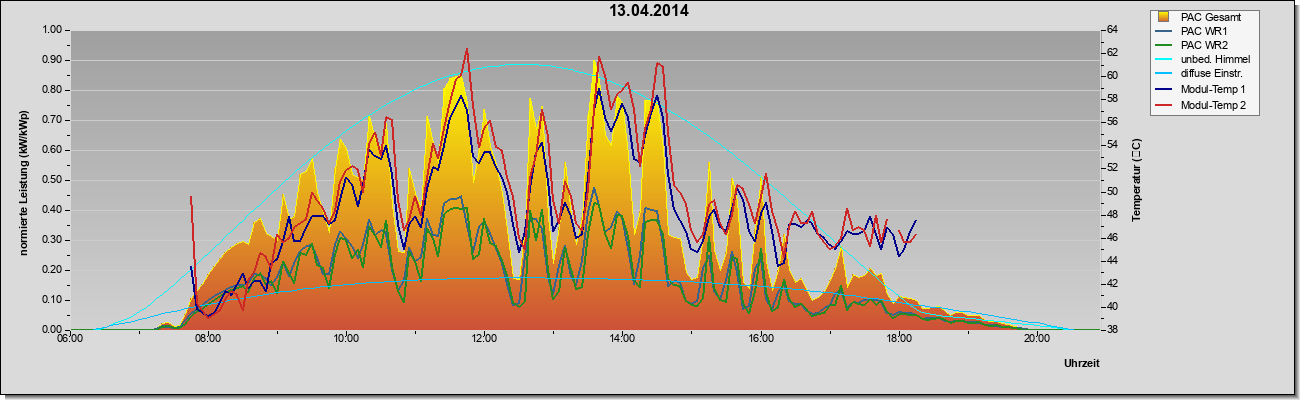
Task: Click the 0.50 tick on left axis
Action: (52, 180)
